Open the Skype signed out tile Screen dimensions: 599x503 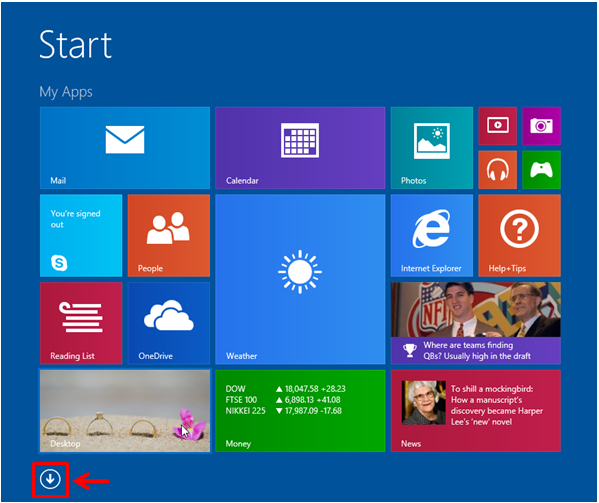coord(81,236)
